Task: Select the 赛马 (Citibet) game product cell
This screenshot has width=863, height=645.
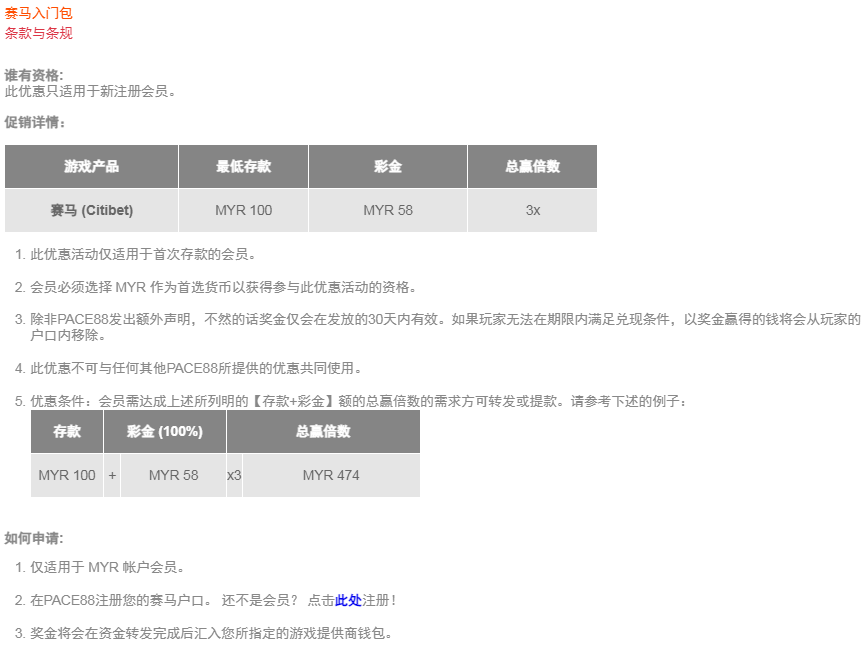Action: (x=91, y=210)
